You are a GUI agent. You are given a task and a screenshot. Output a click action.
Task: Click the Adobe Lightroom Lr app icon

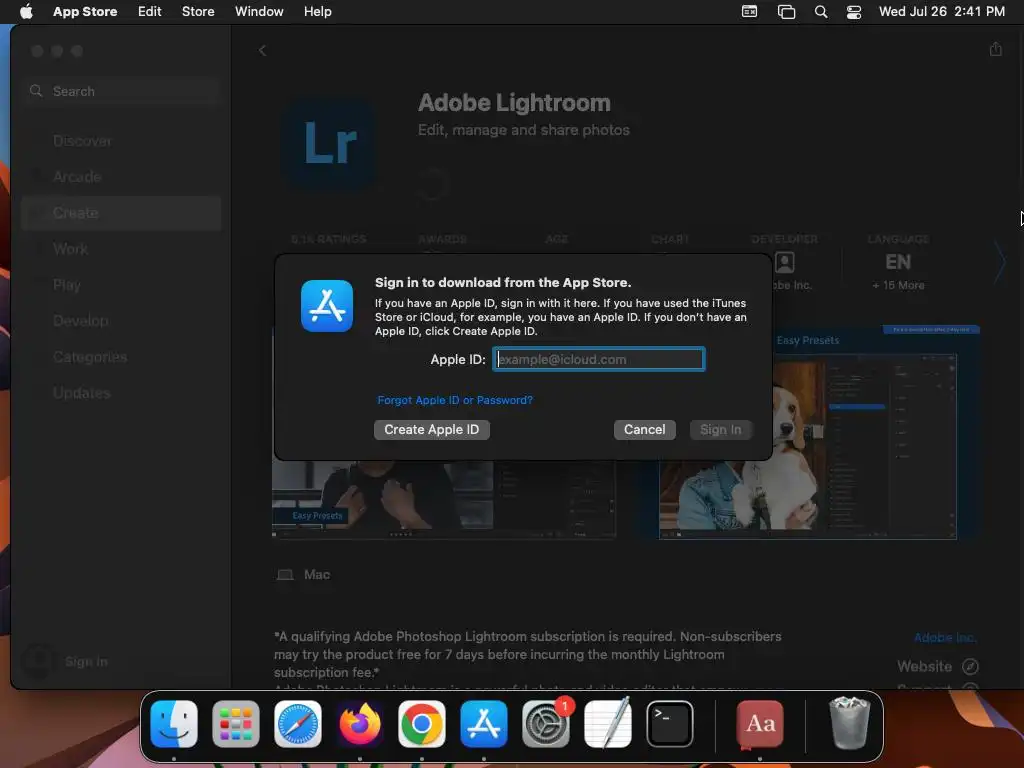click(x=330, y=144)
